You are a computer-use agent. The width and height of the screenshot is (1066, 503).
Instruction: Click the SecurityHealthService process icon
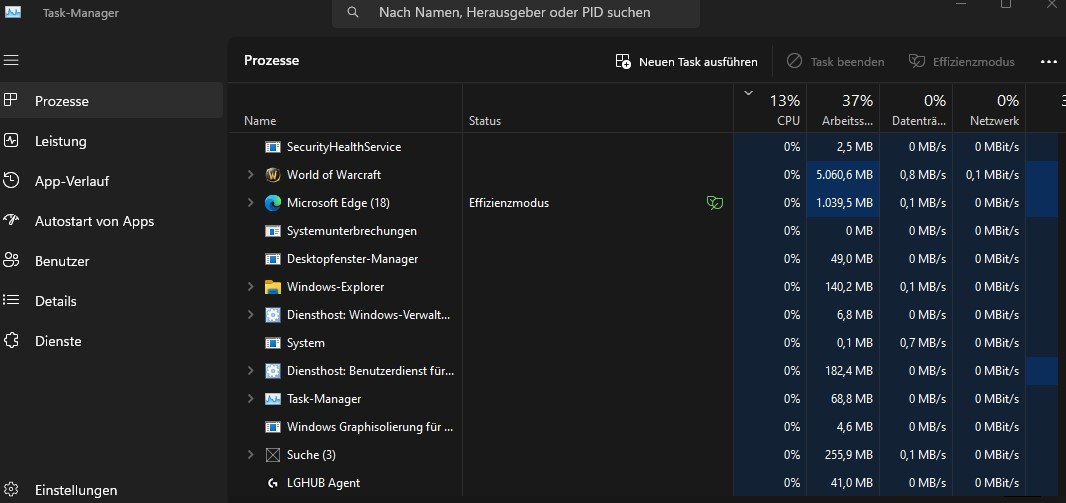pyautogui.click(x=273, y=147)
